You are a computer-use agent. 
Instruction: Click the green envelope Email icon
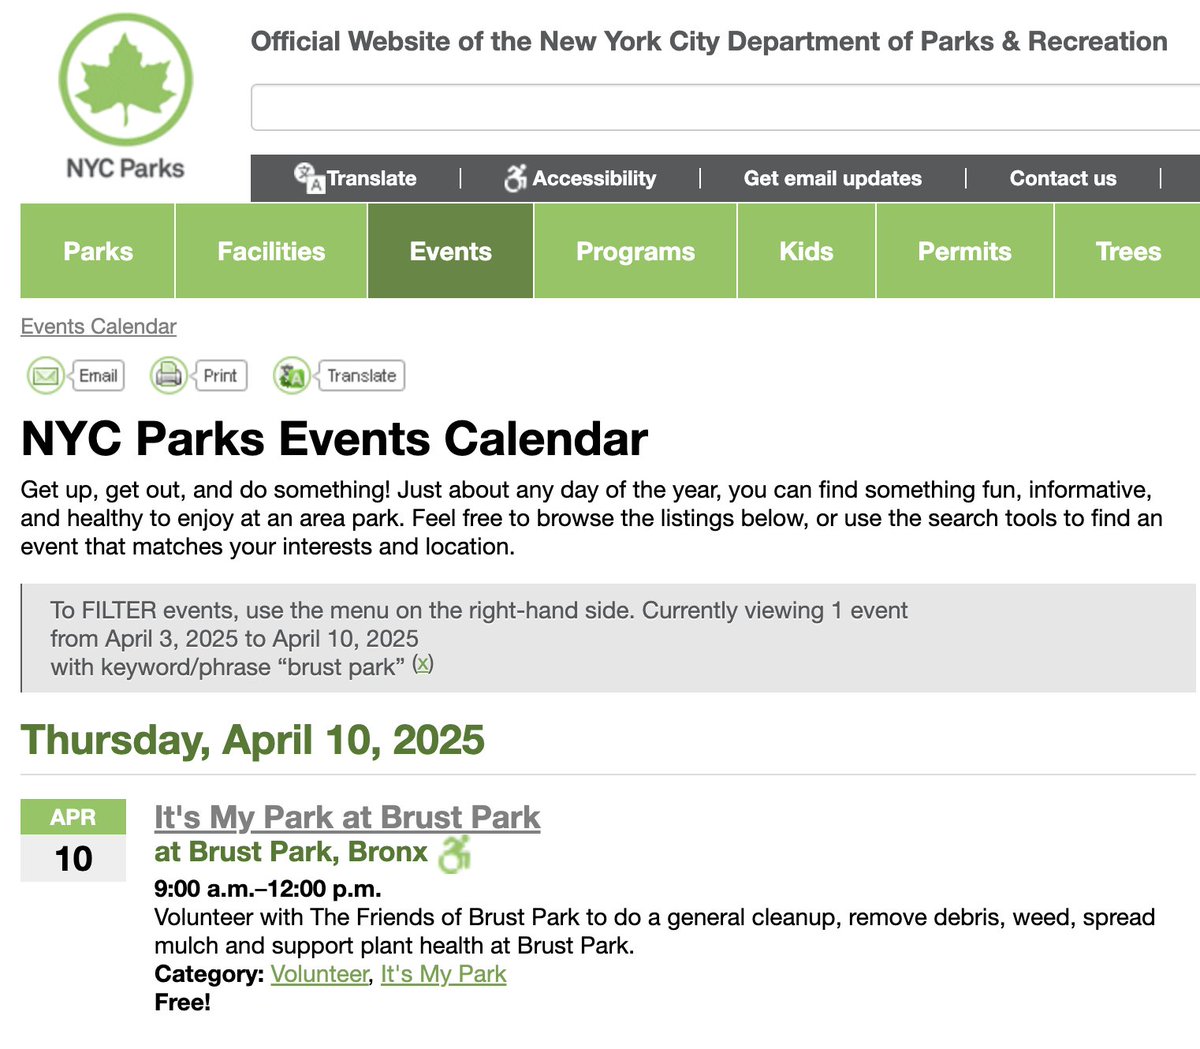(x=46, y=376)
